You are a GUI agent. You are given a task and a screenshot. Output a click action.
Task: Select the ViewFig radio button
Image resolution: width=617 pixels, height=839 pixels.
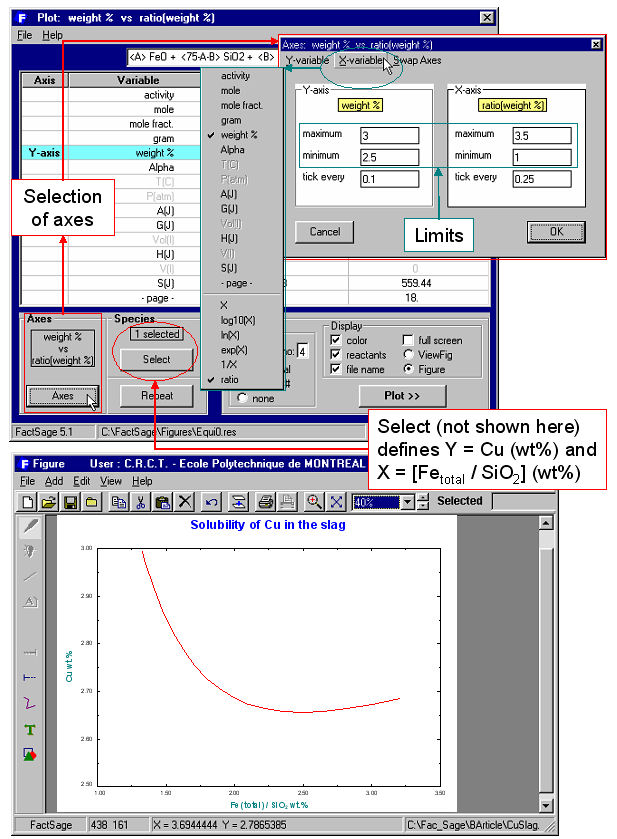click(408, 355)
